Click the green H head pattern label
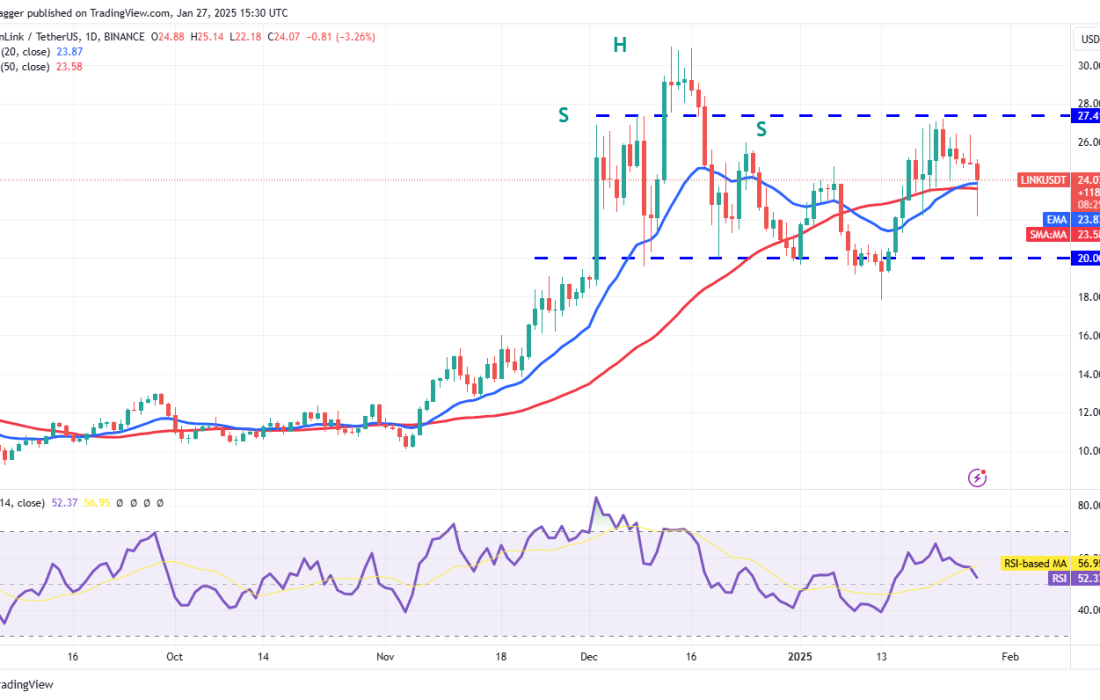 (620, 44)
